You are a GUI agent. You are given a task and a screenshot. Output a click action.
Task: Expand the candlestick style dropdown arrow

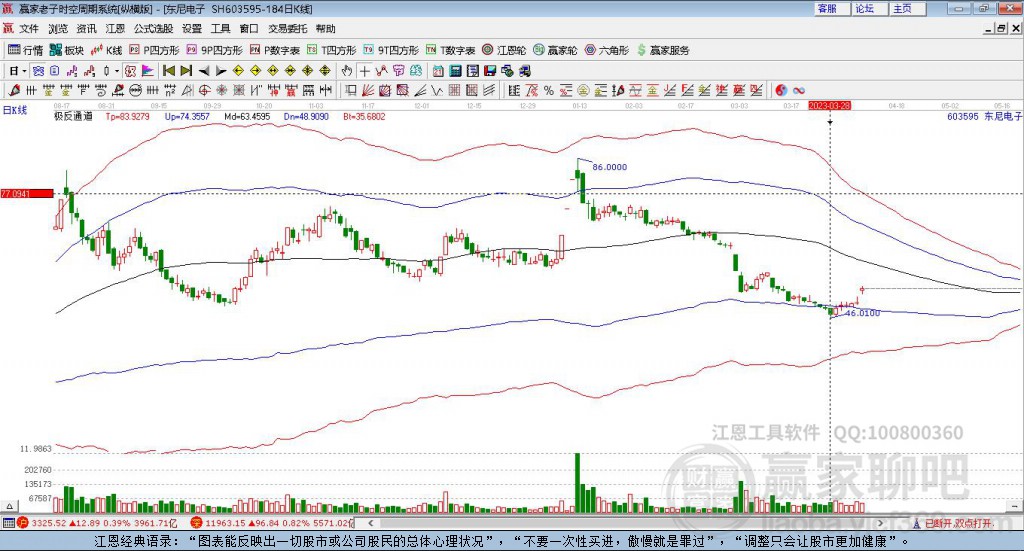click(117, 71)
